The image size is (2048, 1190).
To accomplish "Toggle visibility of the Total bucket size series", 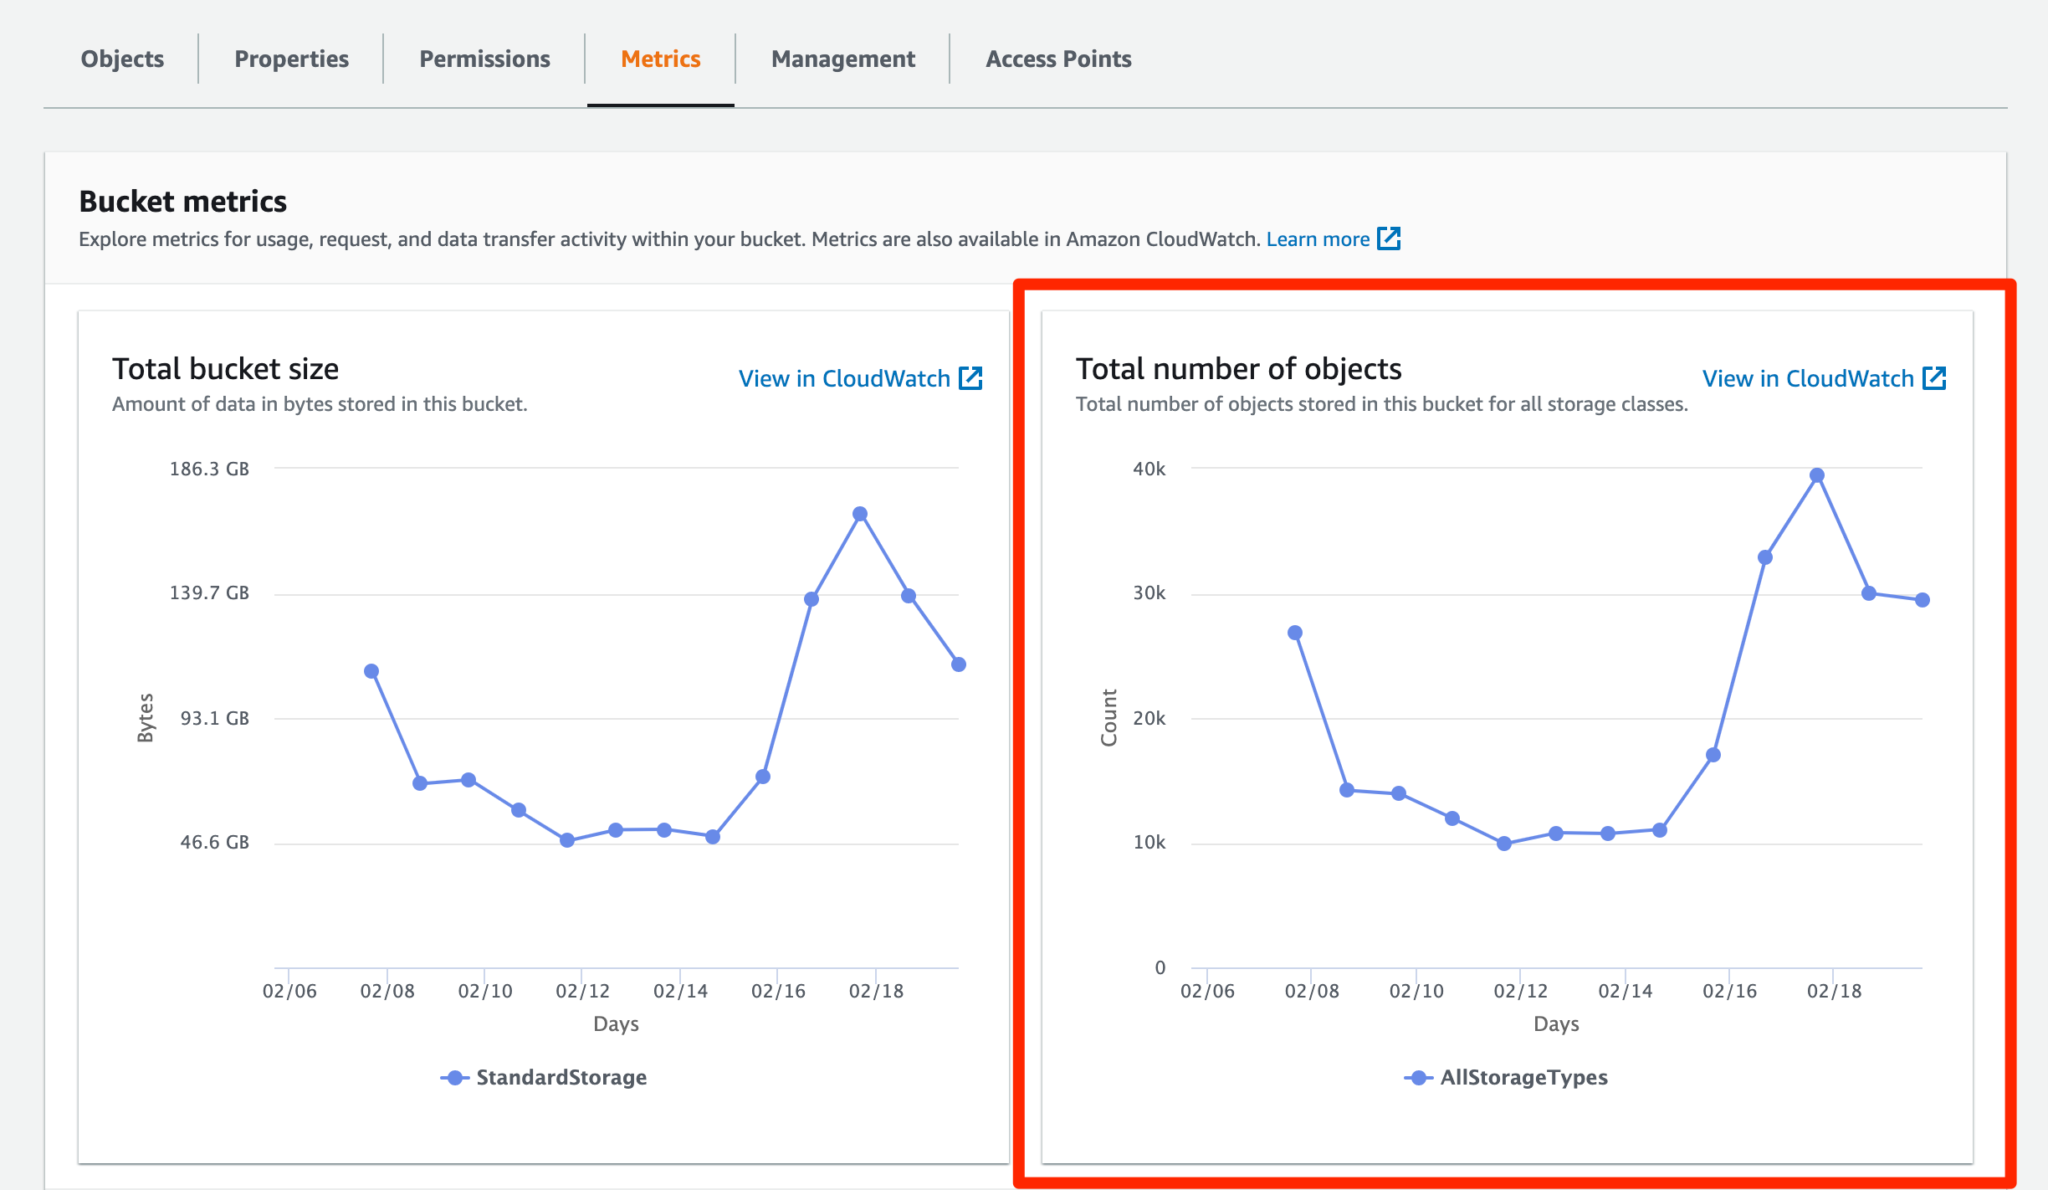I will 561,1077.
